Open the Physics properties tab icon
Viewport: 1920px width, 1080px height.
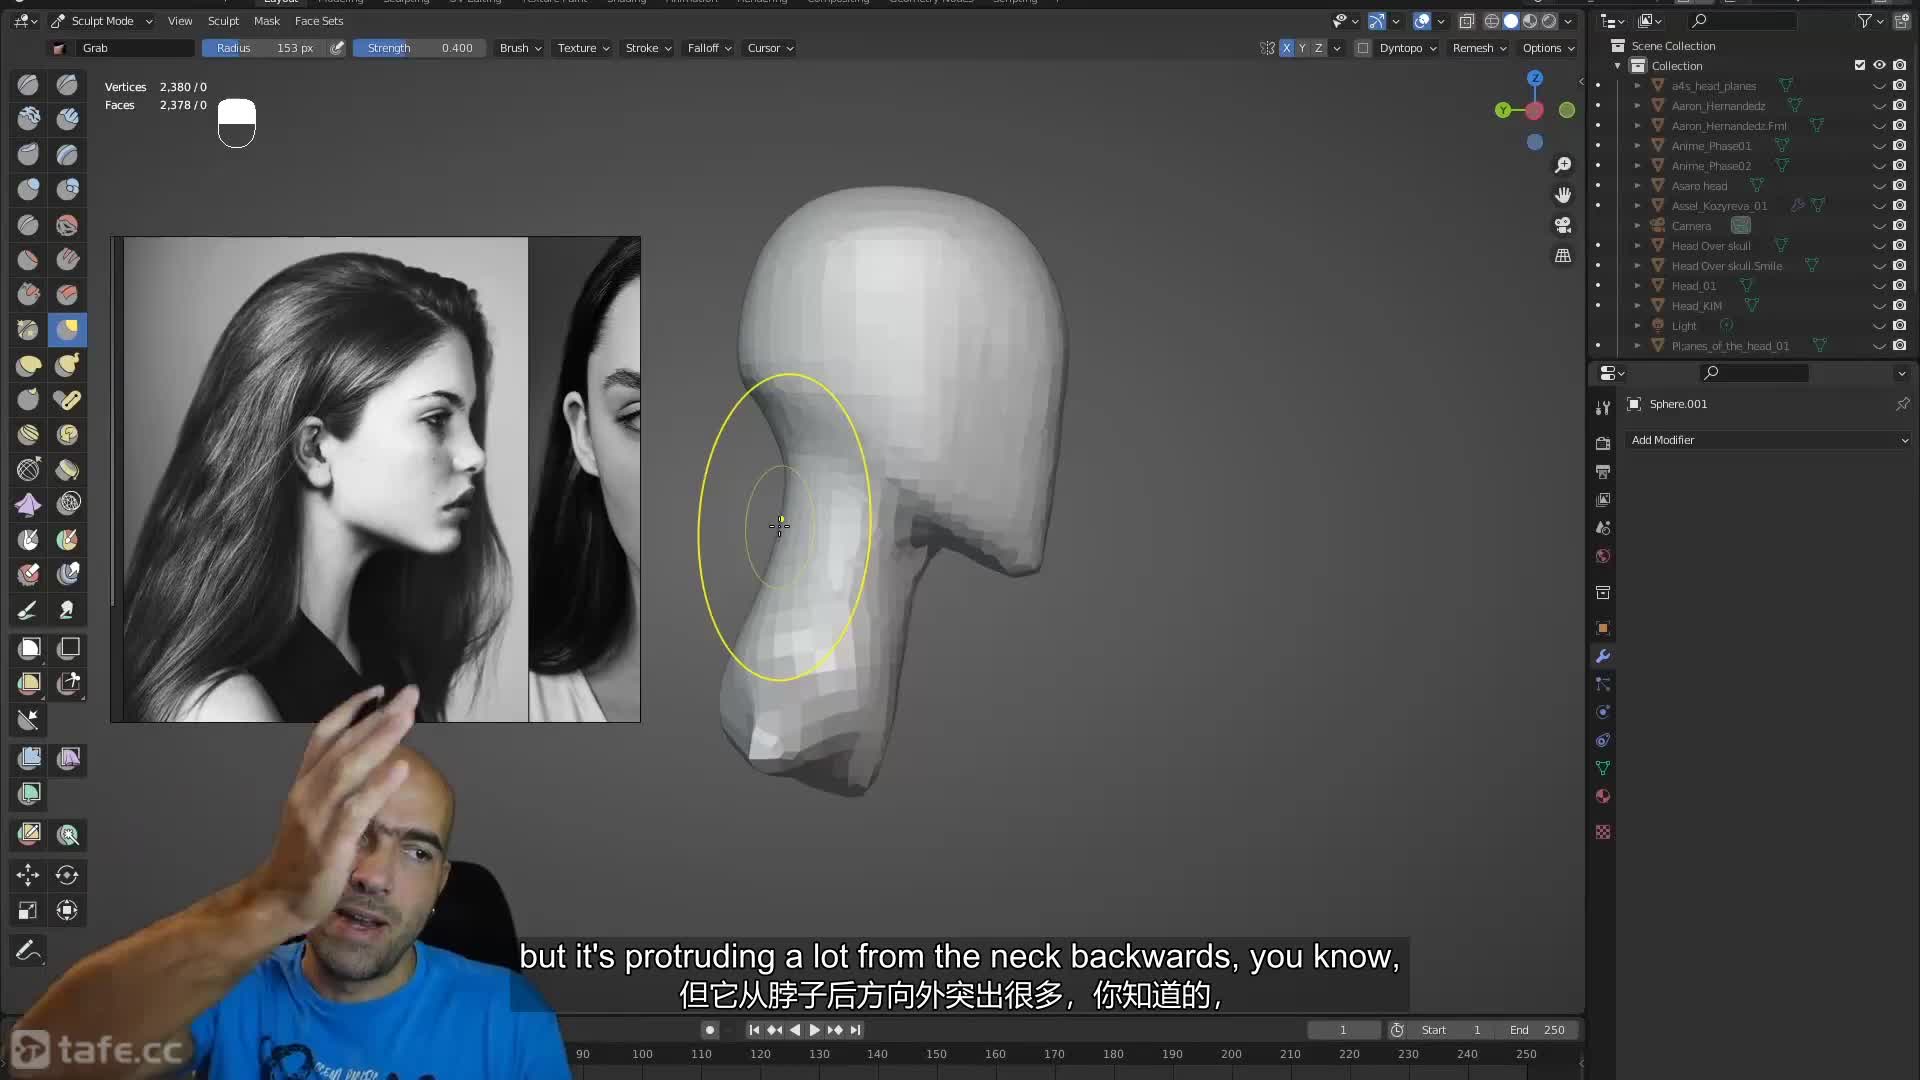coord(1603,712)
